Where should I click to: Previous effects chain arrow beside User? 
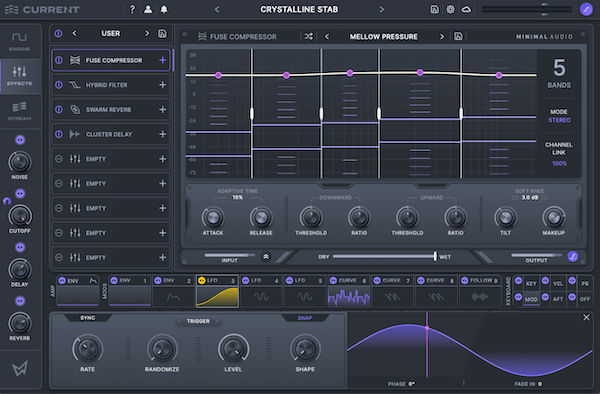tap(74, 33)
